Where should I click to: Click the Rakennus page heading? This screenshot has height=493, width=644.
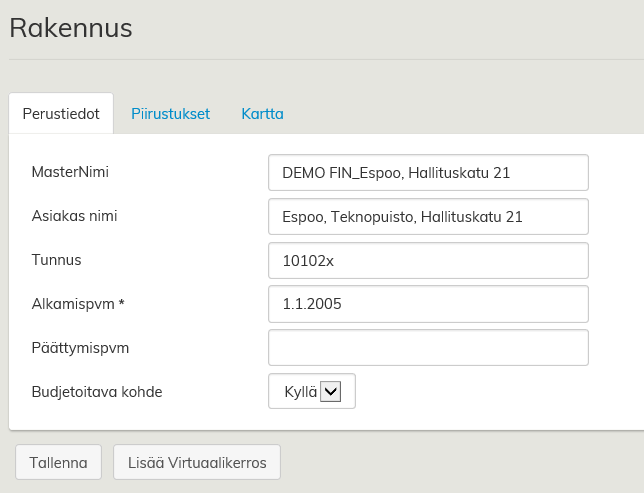tap(71, 28)
